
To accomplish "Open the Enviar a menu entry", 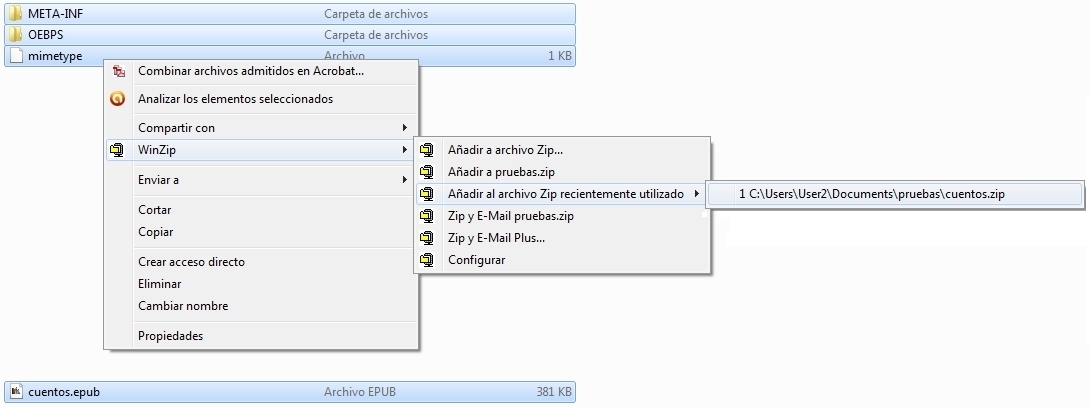I will (x=158, y=180).
